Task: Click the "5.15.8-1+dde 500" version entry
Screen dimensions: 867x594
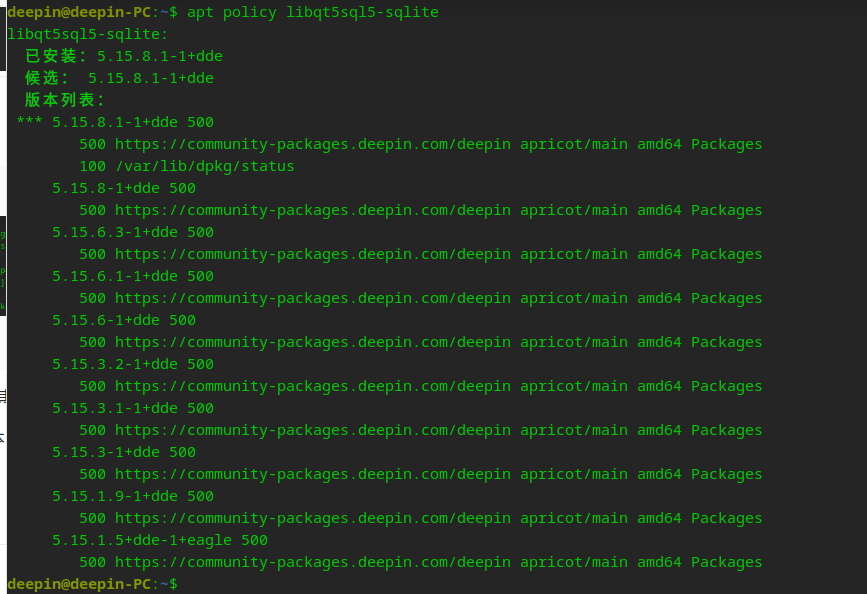Action: (124, 189)
